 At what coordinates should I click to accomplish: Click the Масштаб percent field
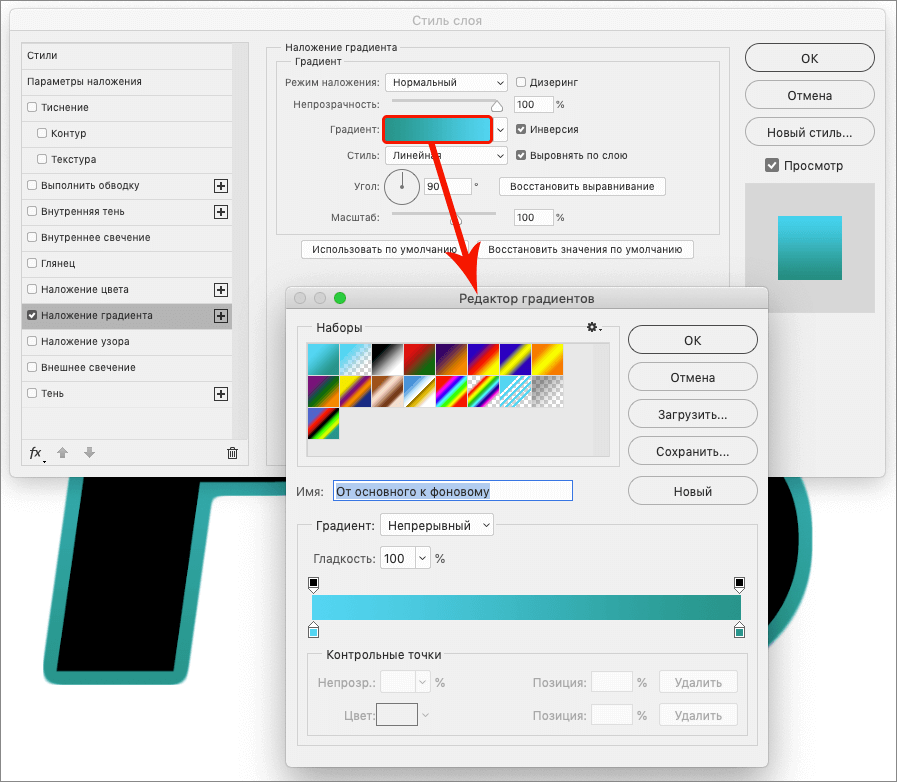(534, 217)
